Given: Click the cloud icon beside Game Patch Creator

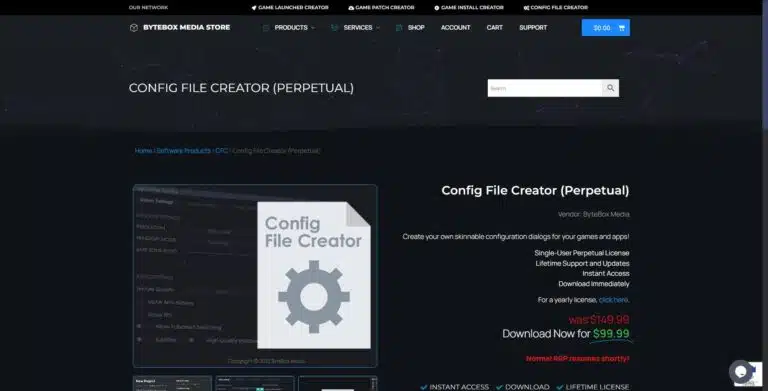Looking at the screenshot, I should point(351,8).
